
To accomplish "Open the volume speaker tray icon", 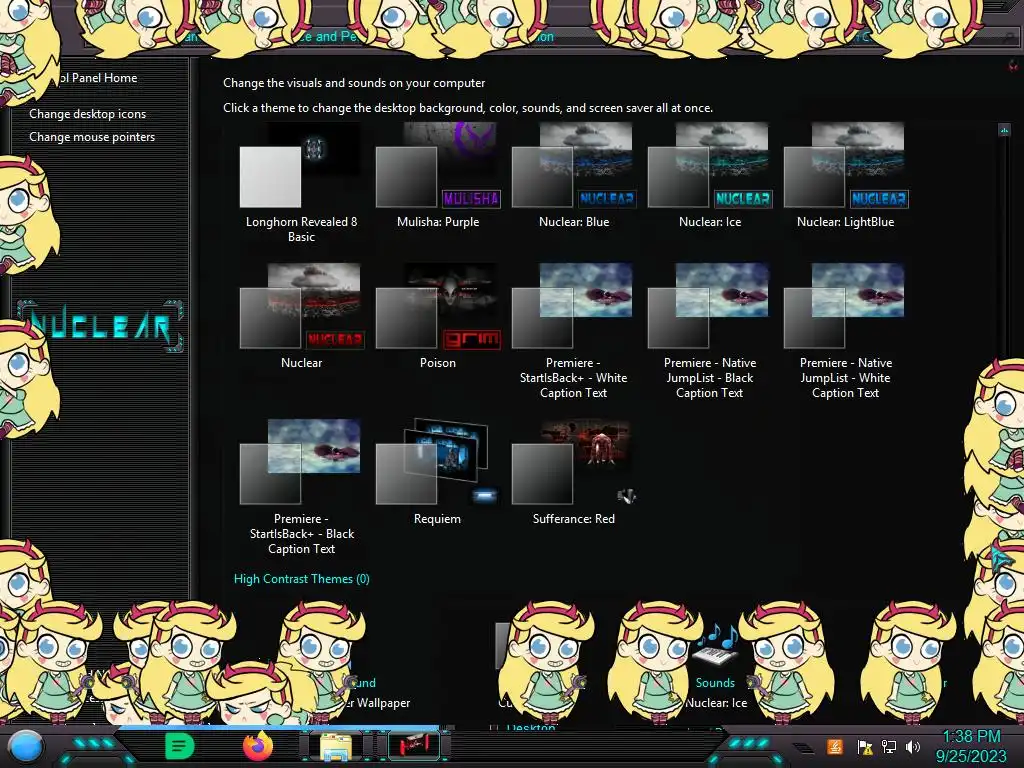I will click(x=913, y=746).
